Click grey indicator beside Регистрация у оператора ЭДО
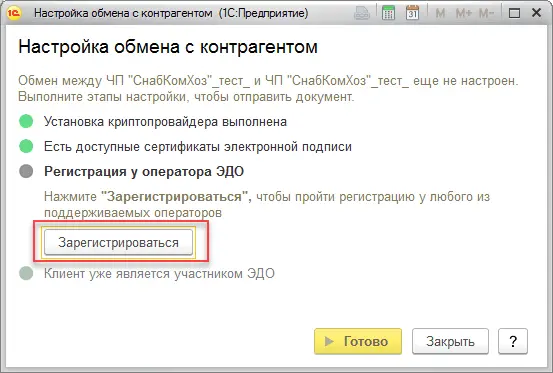 (26, 171)
